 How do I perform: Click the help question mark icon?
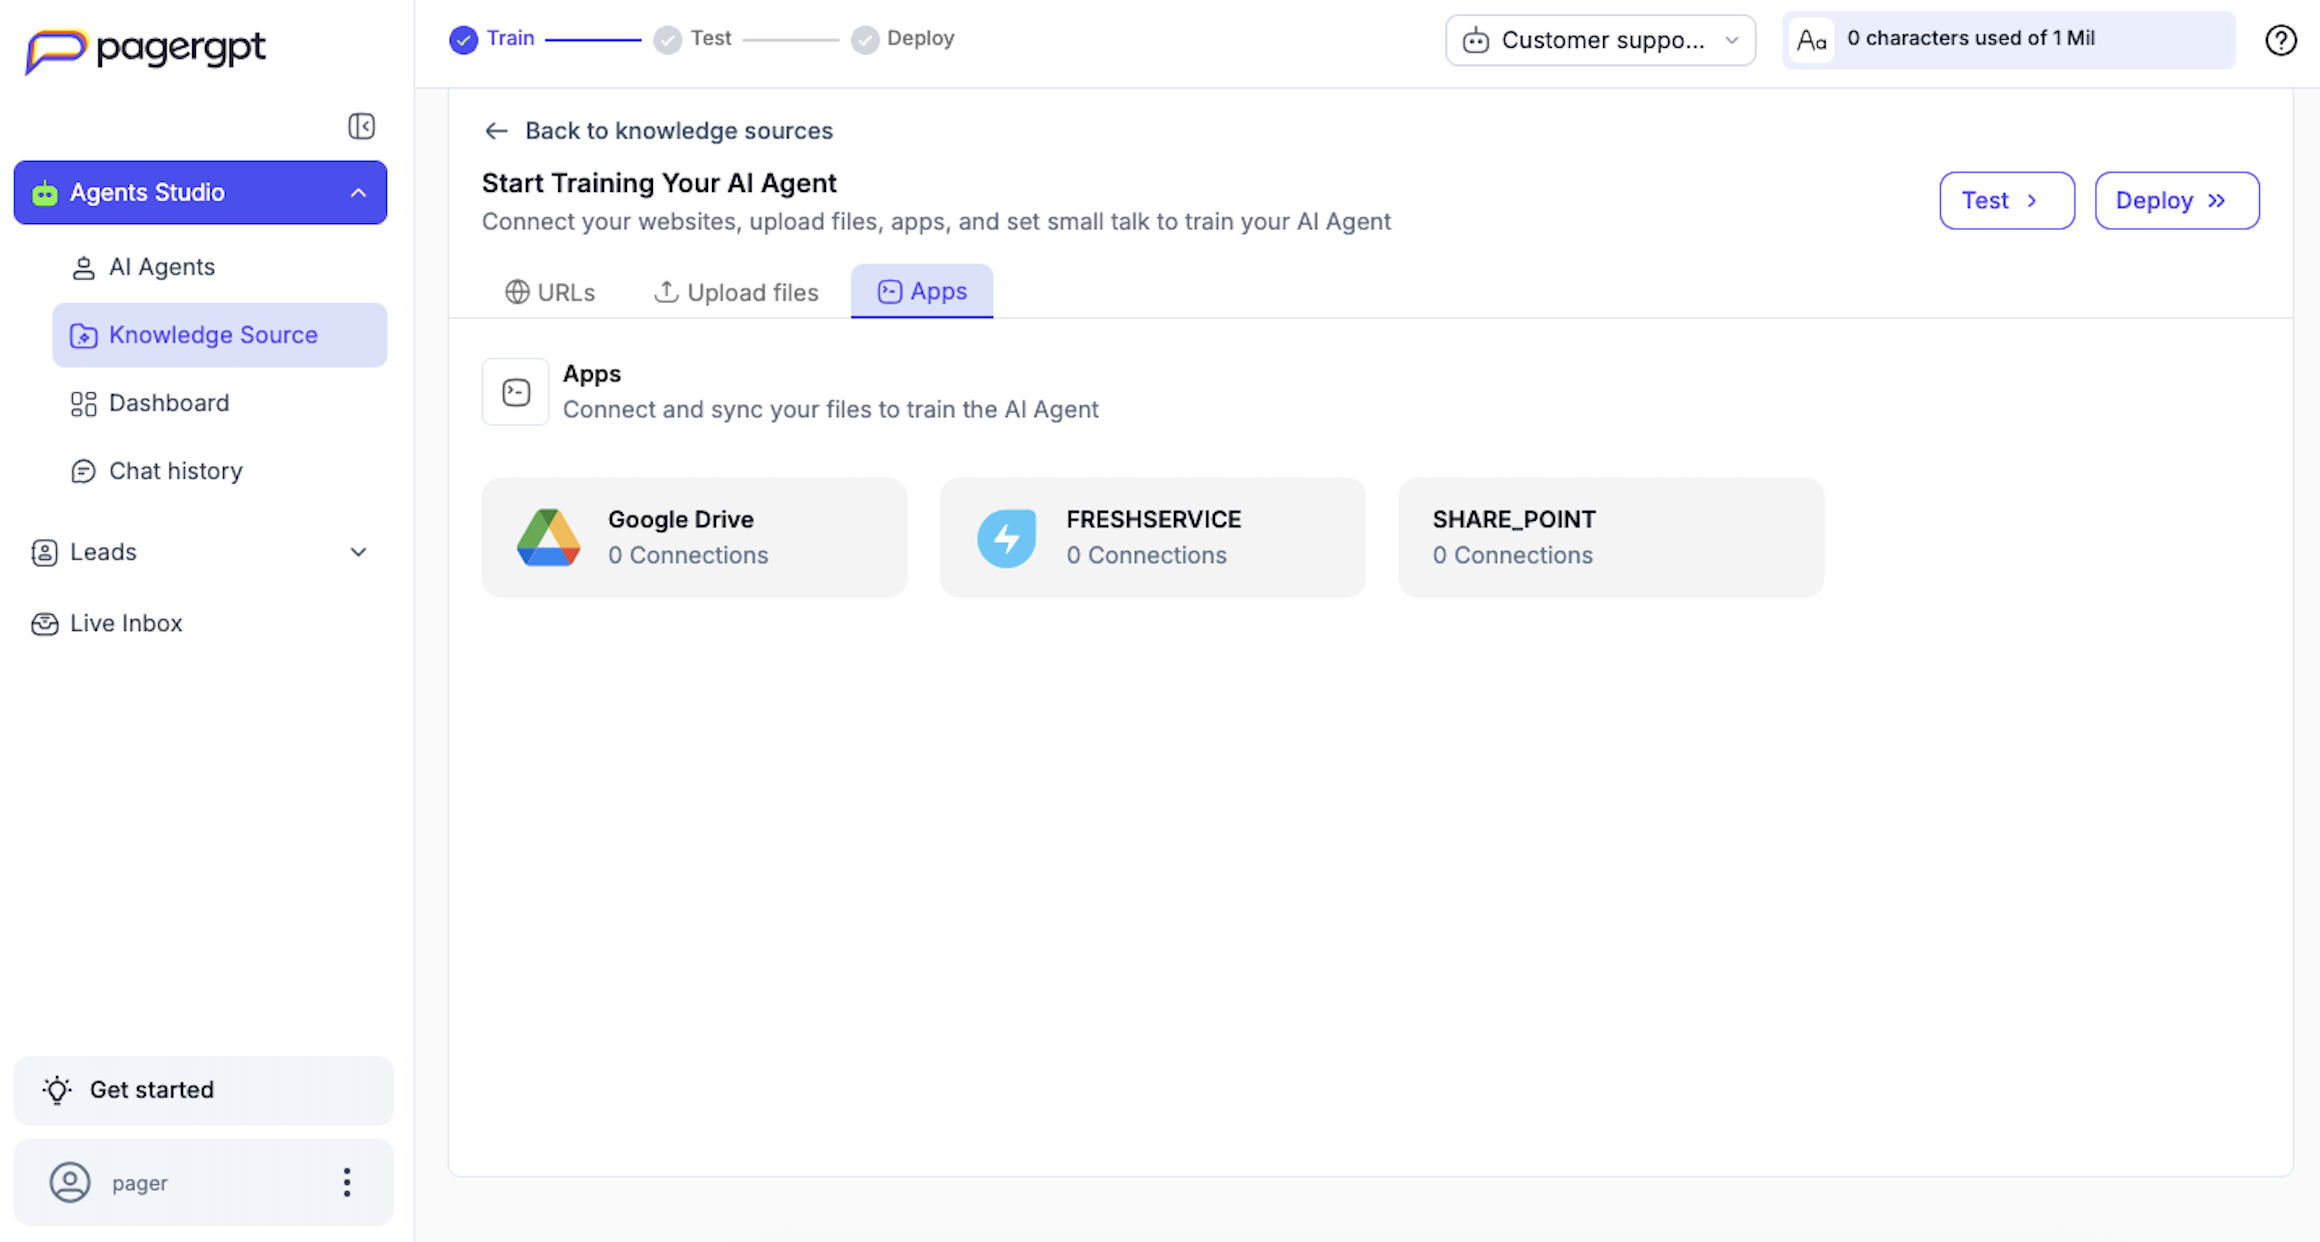(x=2280, y=40)
